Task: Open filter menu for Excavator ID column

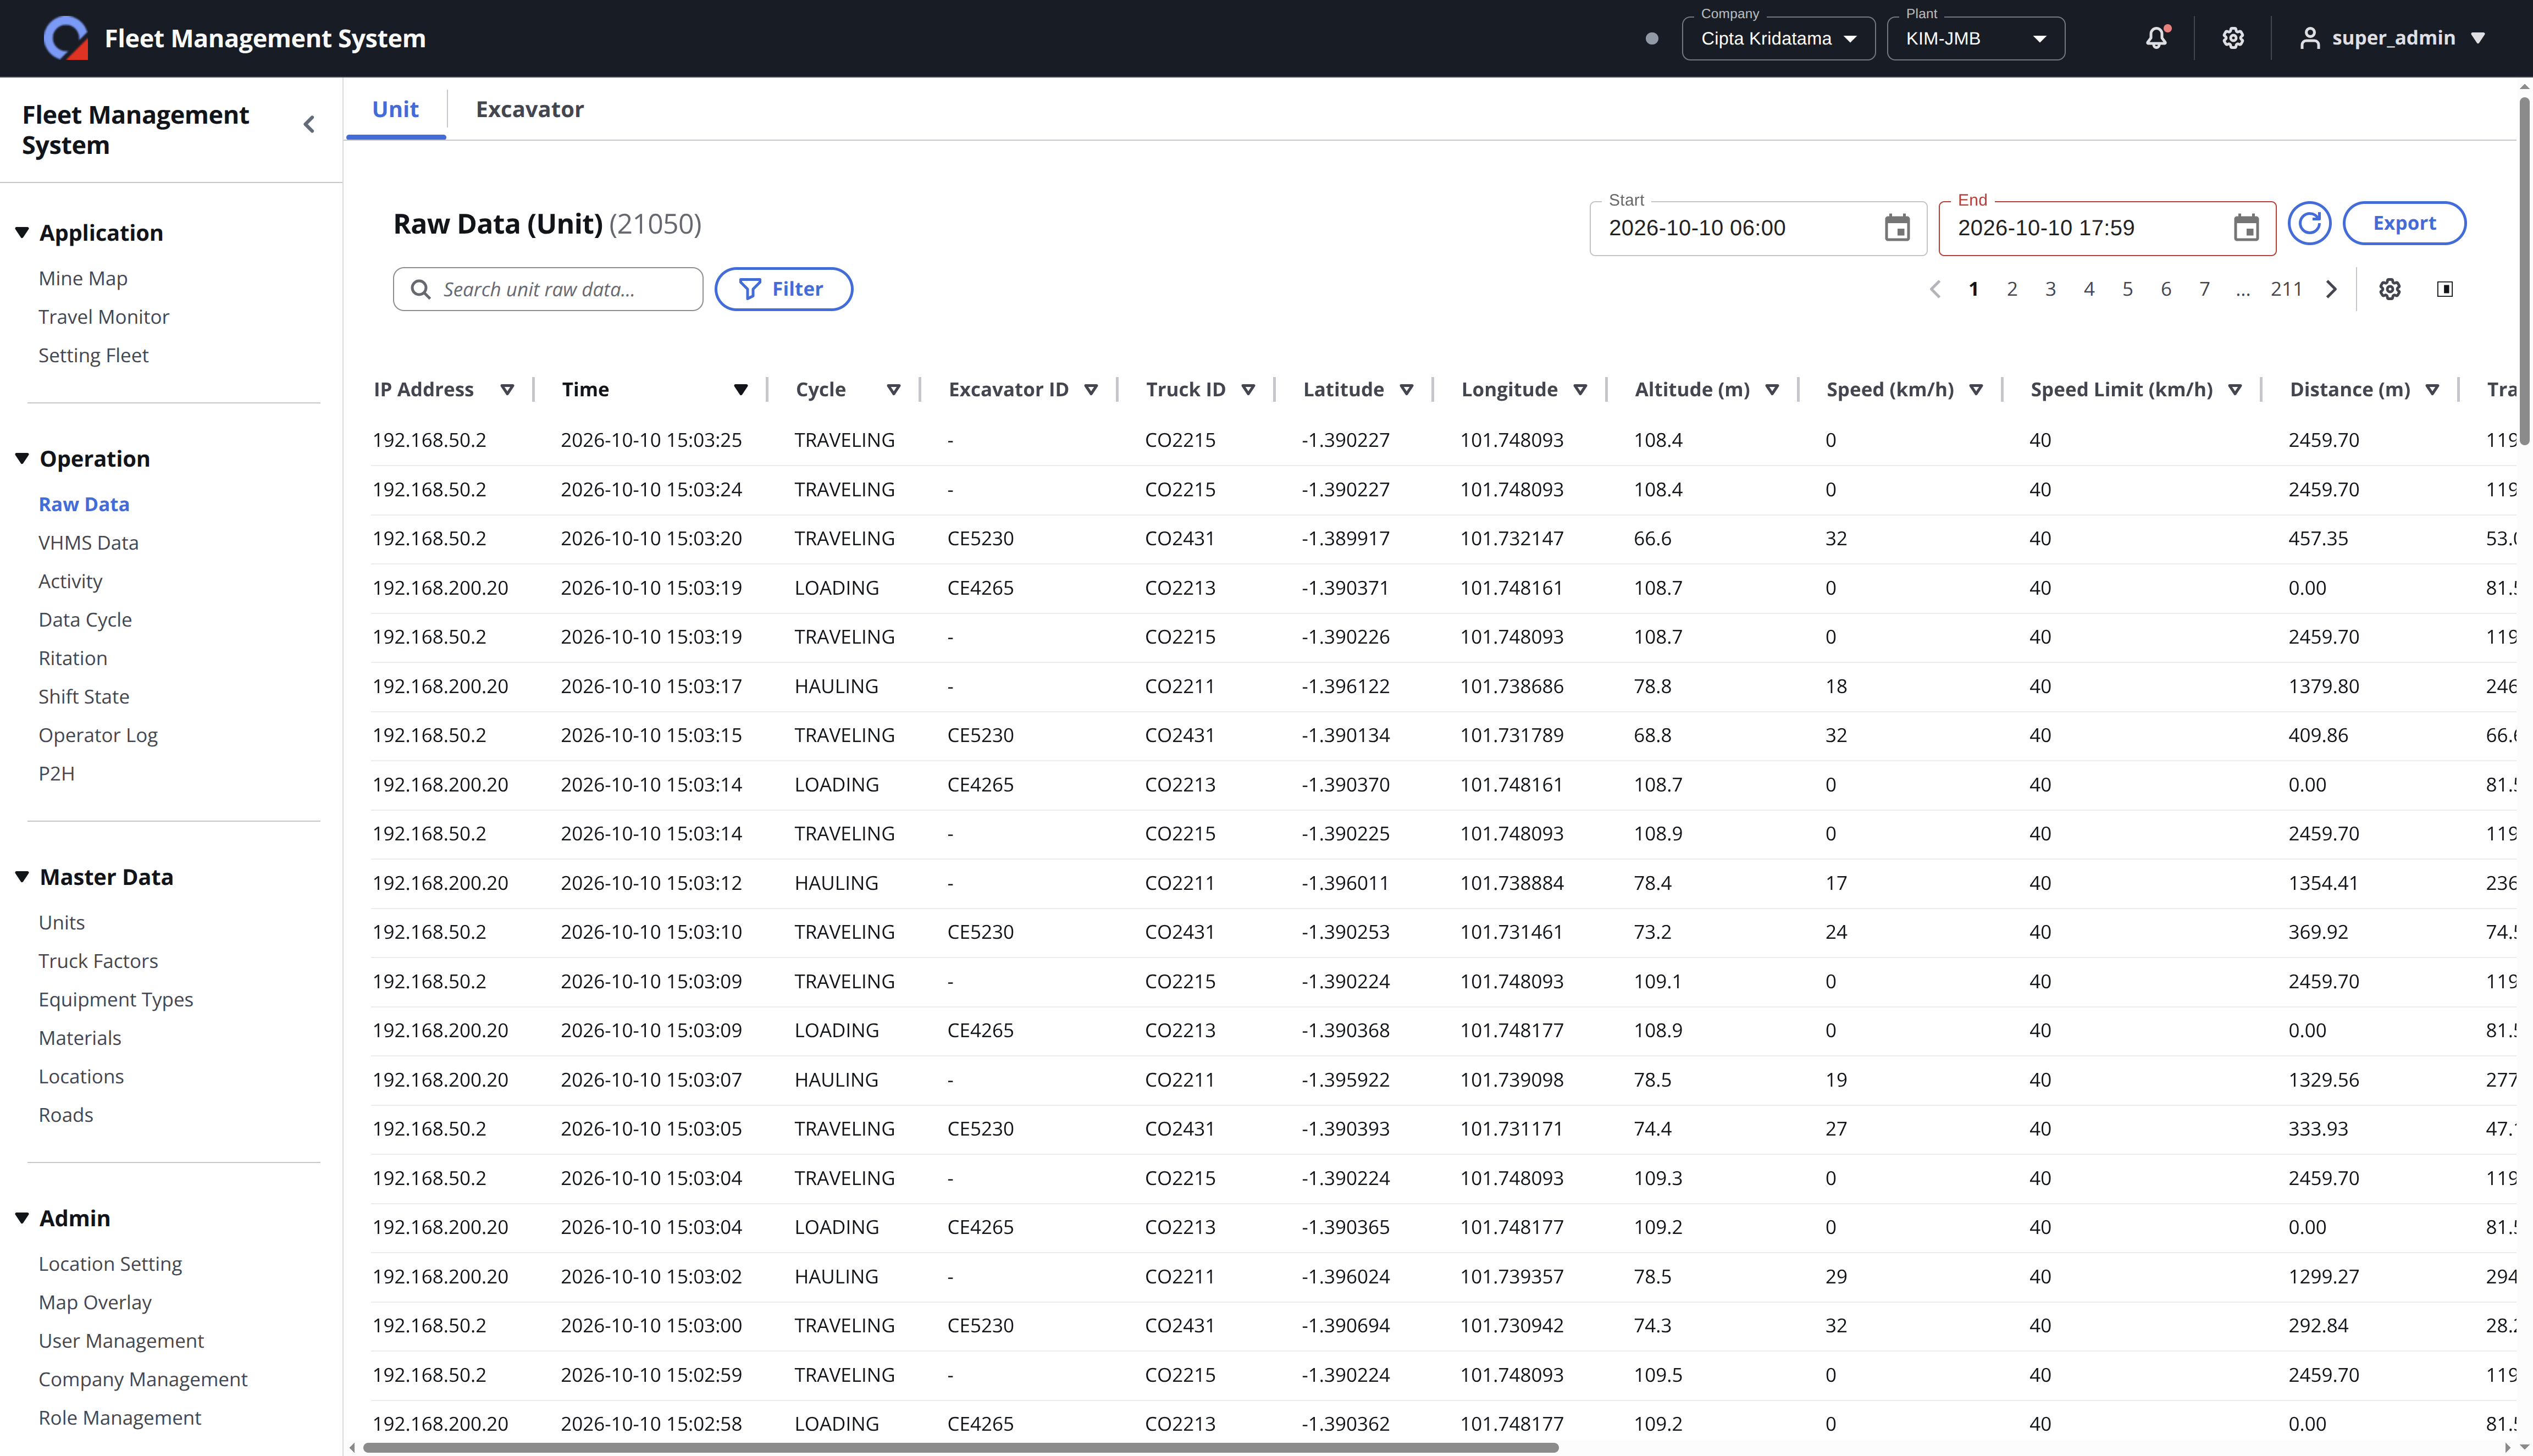Action: [1091, 390]
